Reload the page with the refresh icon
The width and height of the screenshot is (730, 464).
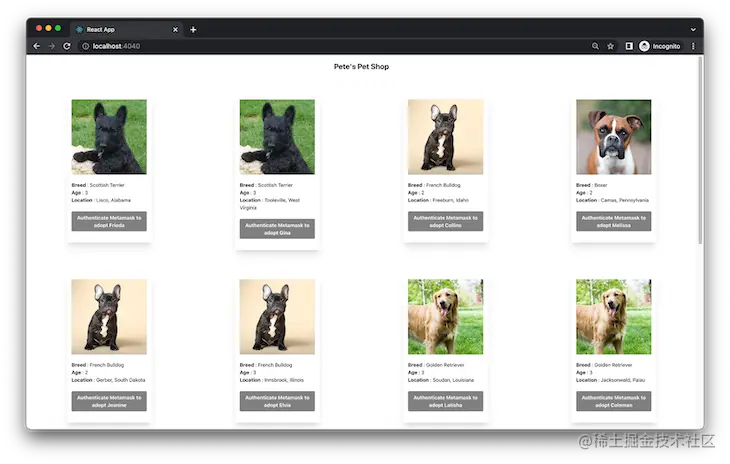(67, 46)
